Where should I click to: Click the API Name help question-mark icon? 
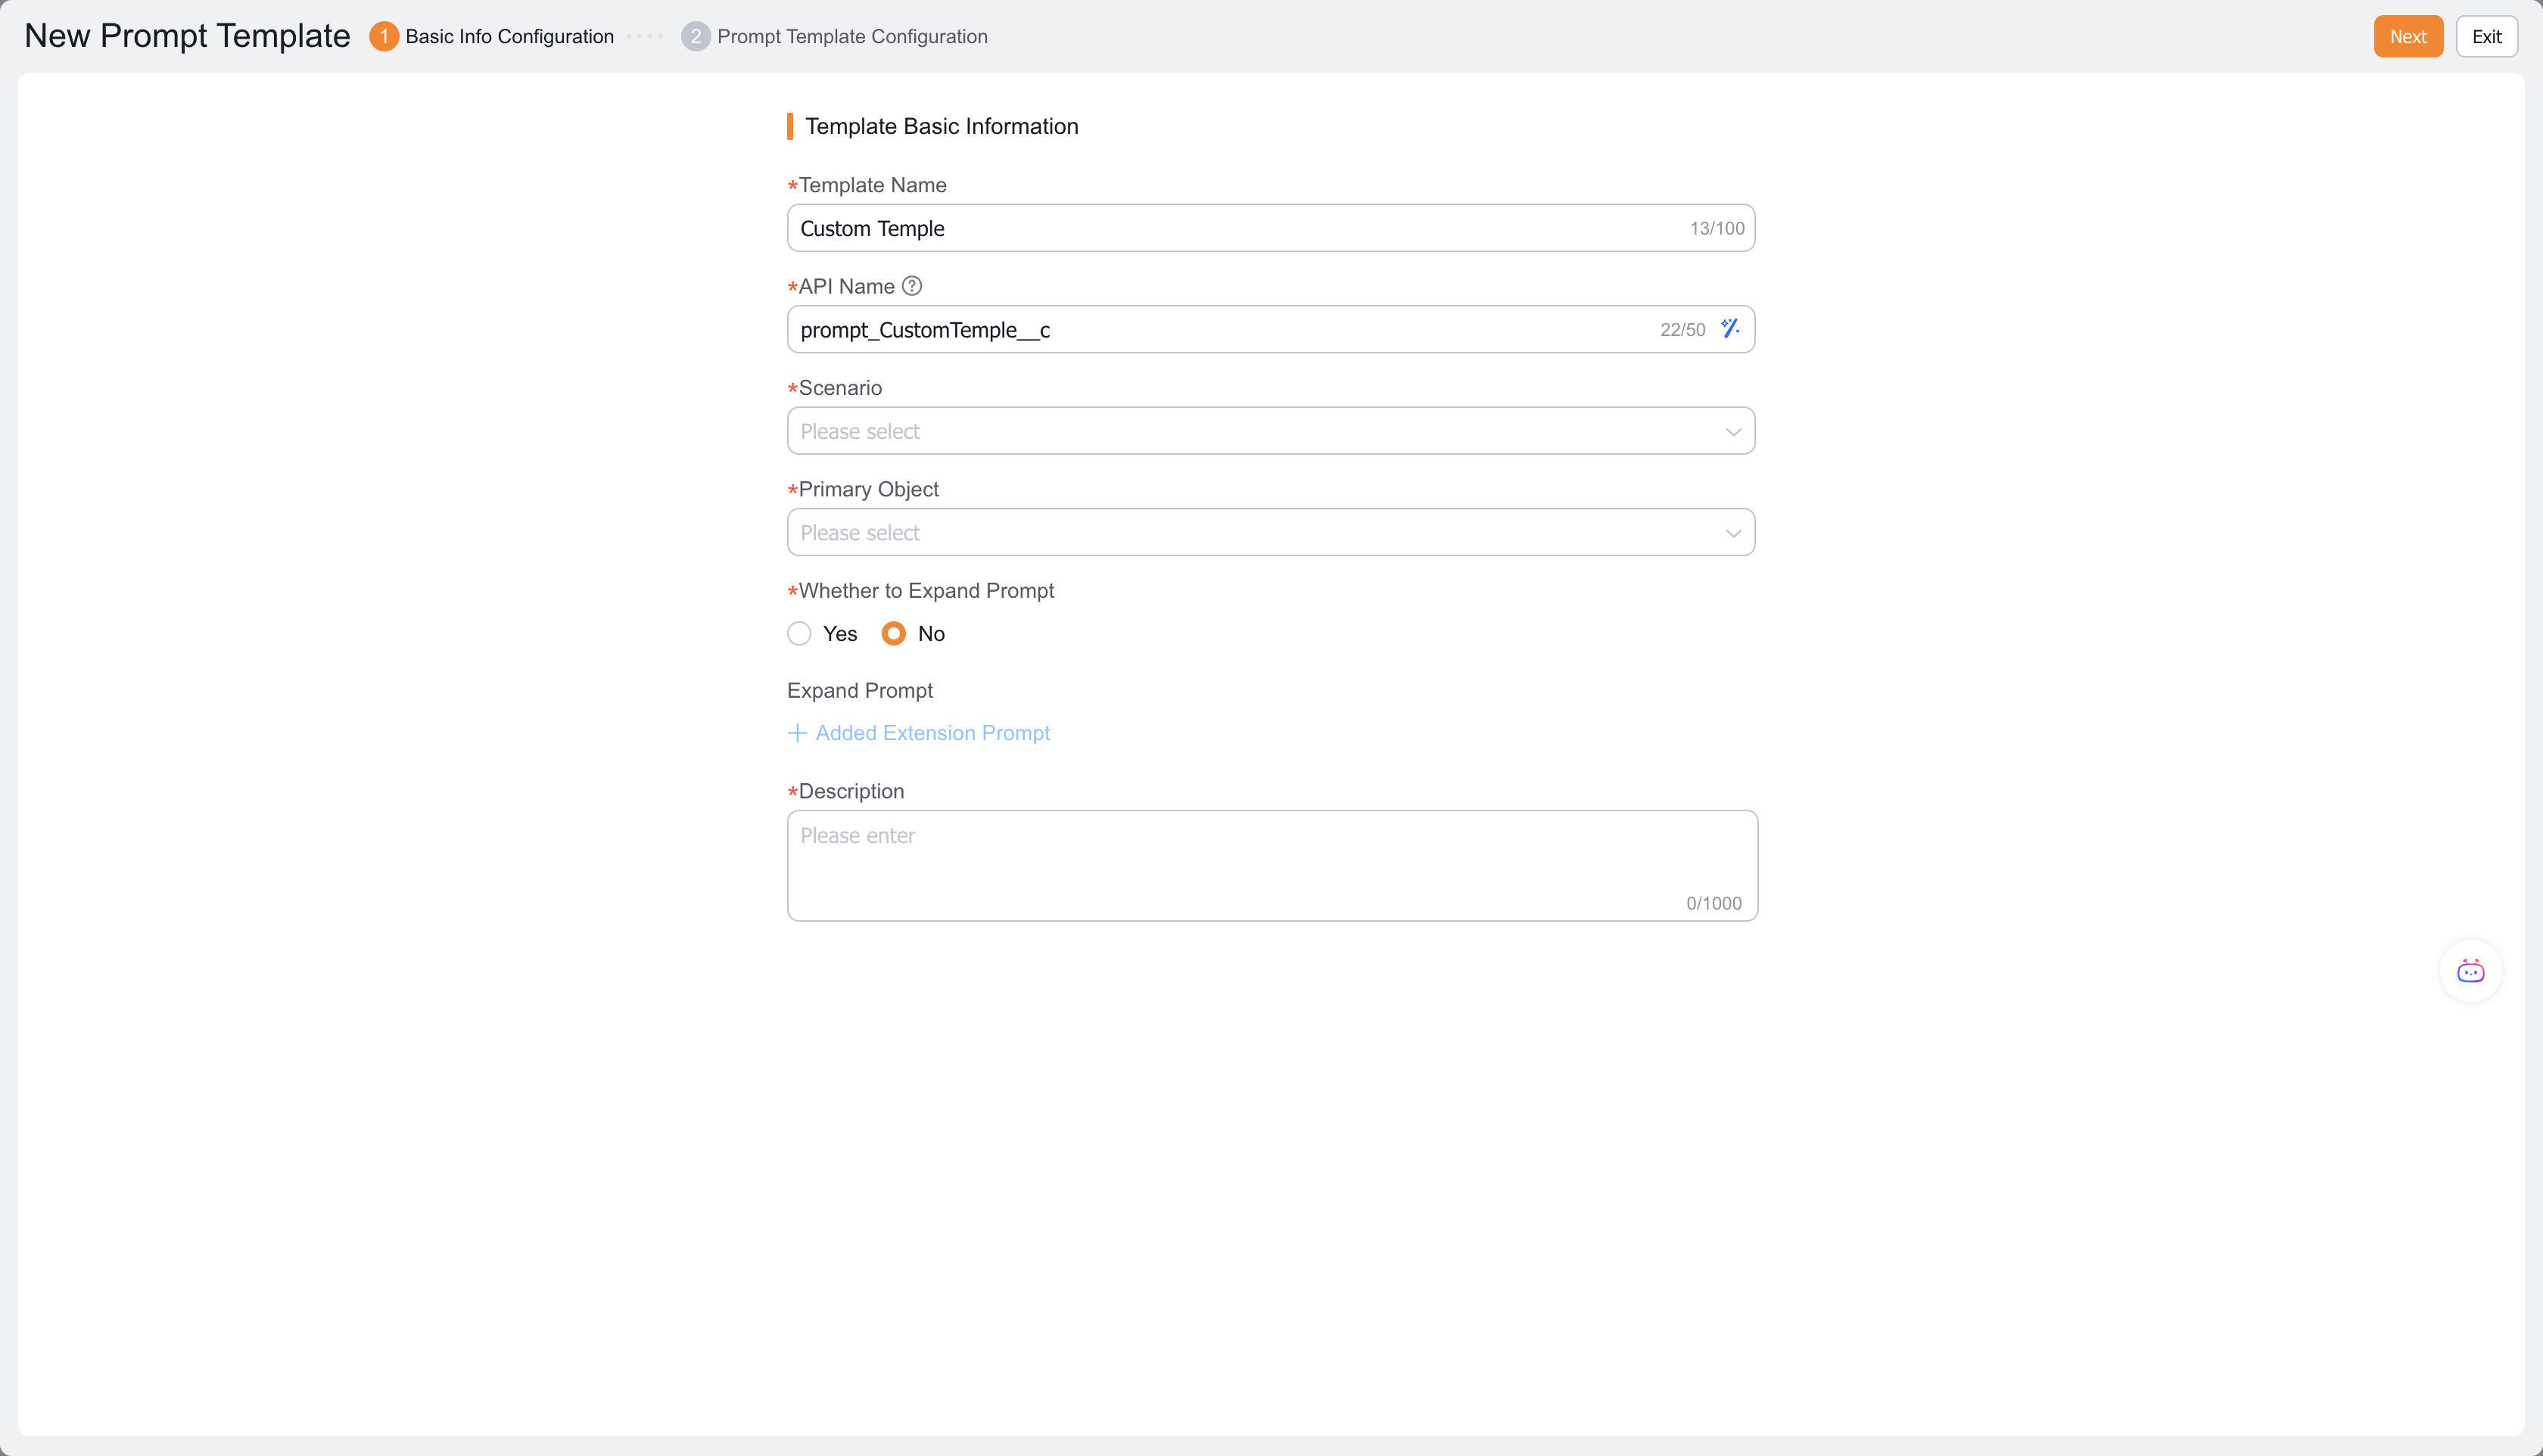(911, 286)
